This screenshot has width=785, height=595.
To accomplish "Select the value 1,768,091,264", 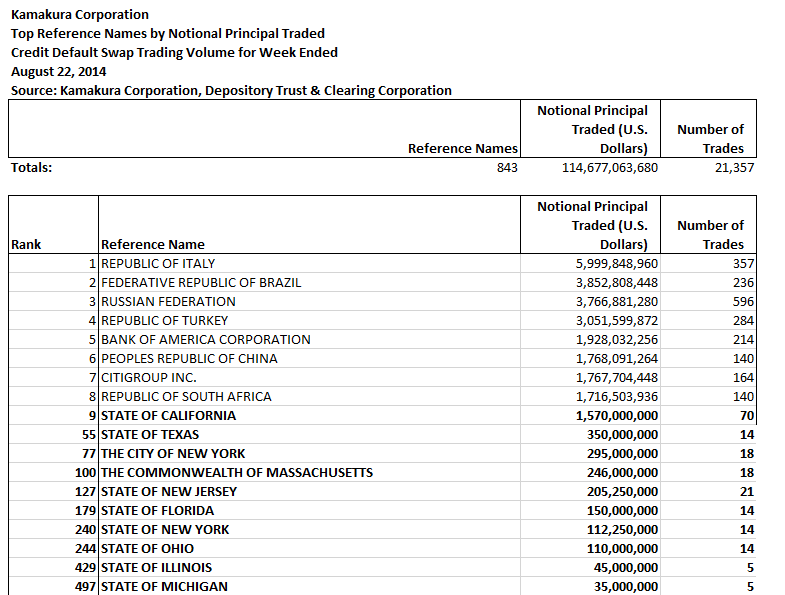I will (617, 359).
